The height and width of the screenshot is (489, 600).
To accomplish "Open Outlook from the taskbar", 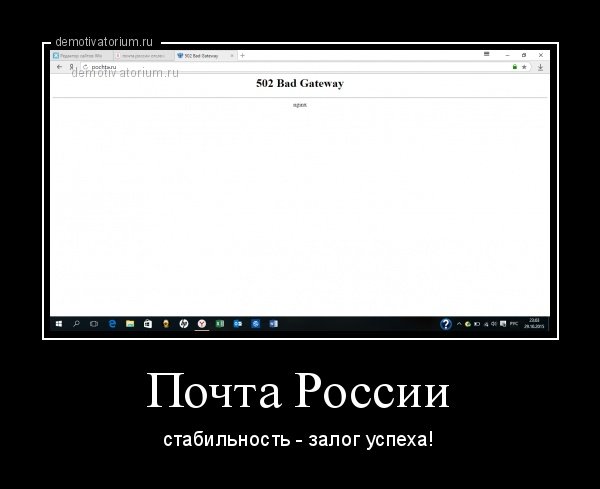I will coord(237,324).
